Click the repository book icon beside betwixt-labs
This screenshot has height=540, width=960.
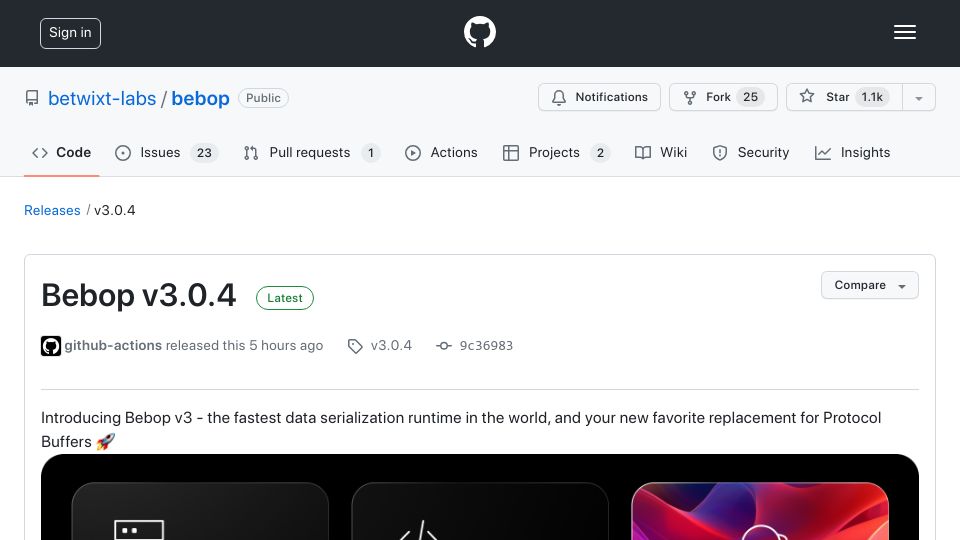(x=32, y=98)
